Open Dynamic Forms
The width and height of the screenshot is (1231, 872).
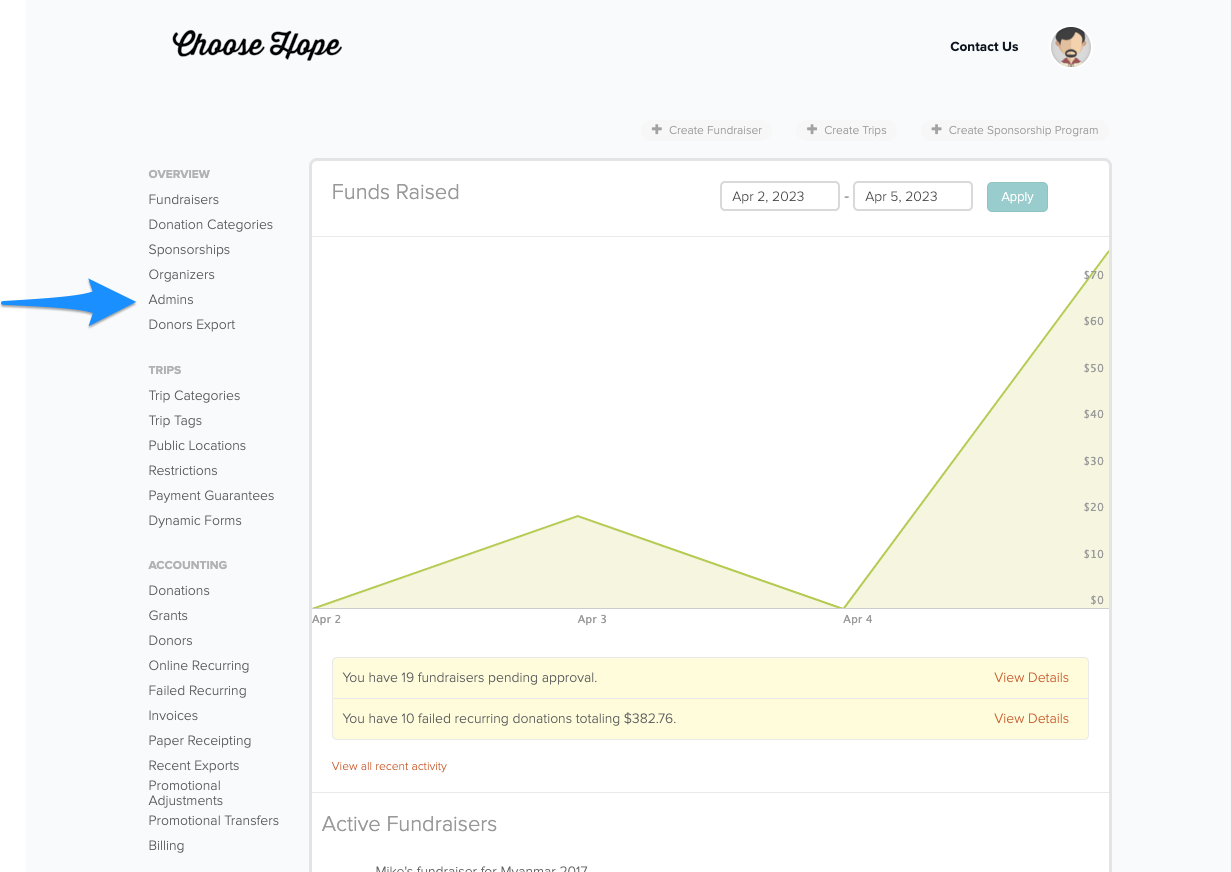tap(195, 521)
